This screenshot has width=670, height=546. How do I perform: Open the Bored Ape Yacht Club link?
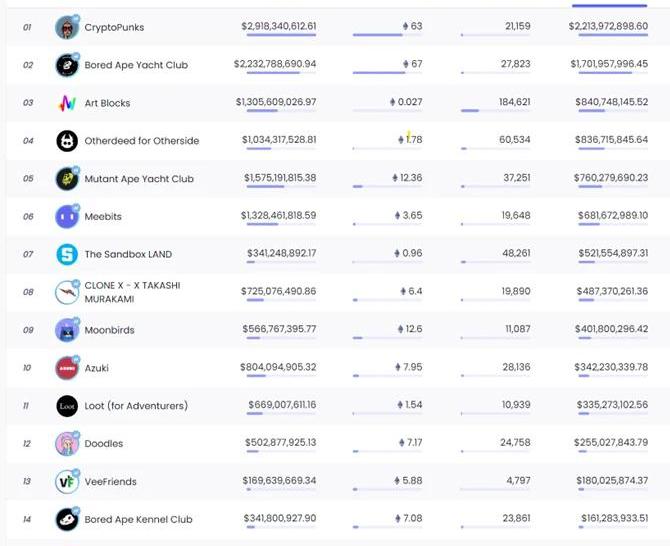pyautogui.click(x=136, y=65)
